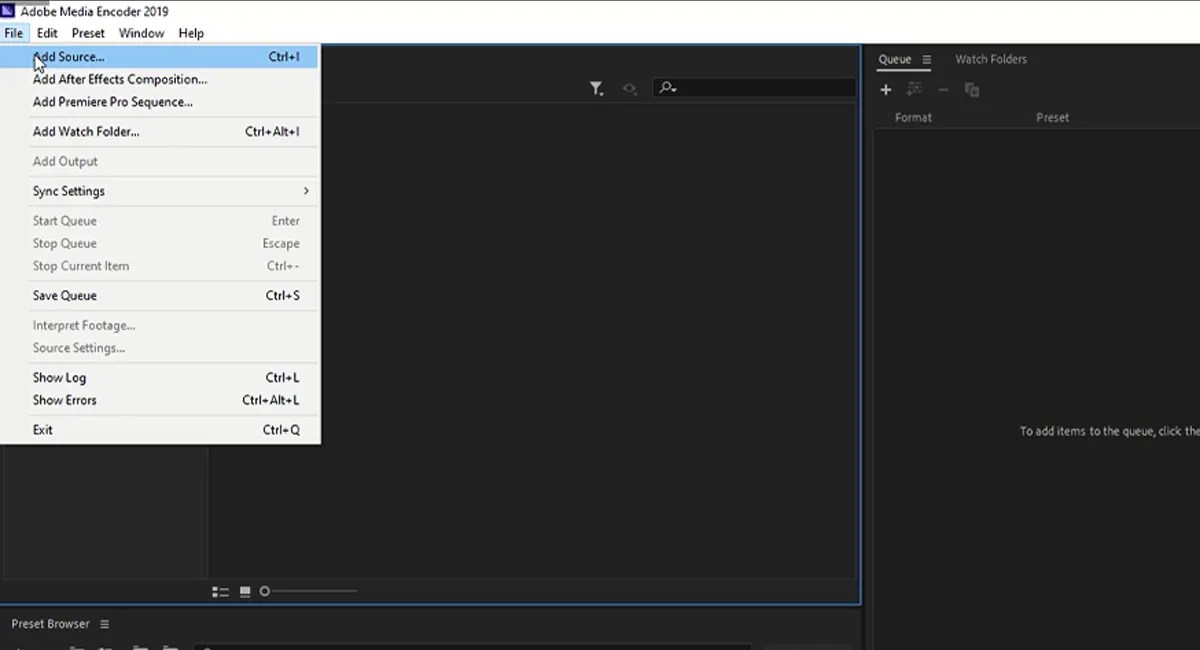This screenshot has width=1200, height=650.
Task: Switch to list view at the bottom toolbar
Action: click(220, 591)
